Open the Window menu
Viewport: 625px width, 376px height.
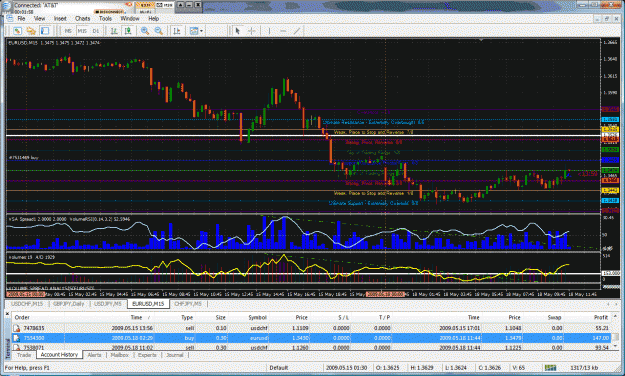[x=130, y=18]
